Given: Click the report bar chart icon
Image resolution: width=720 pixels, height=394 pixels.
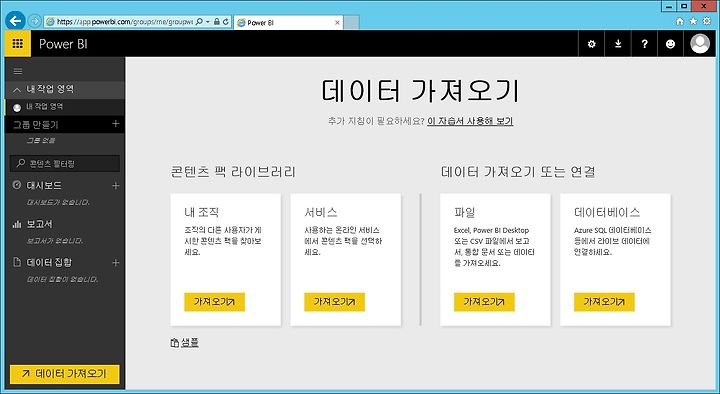Looking at the screenshot, I should click(x=17, y=224).
